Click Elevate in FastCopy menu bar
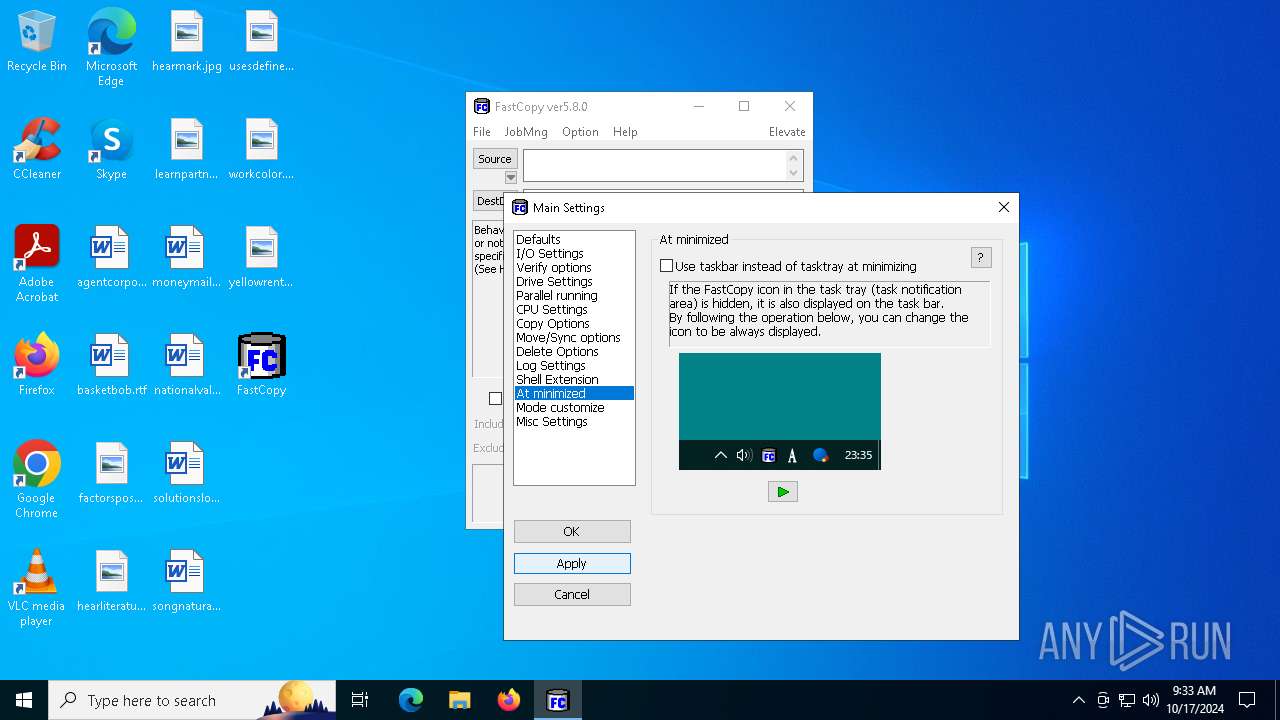1280x720 pixels. click(x=787, y=132)
